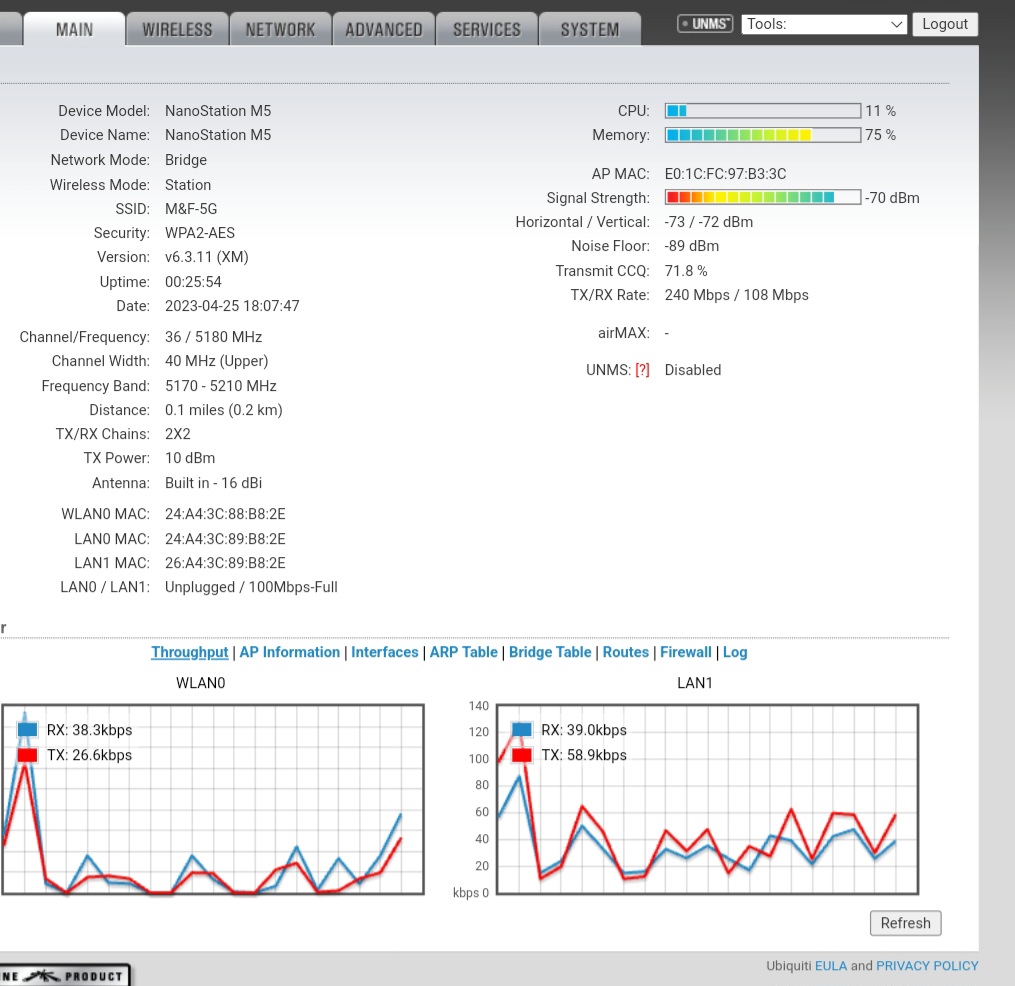Click the UNMS help question mark
1015x986 pixels.
coord(642,370)
